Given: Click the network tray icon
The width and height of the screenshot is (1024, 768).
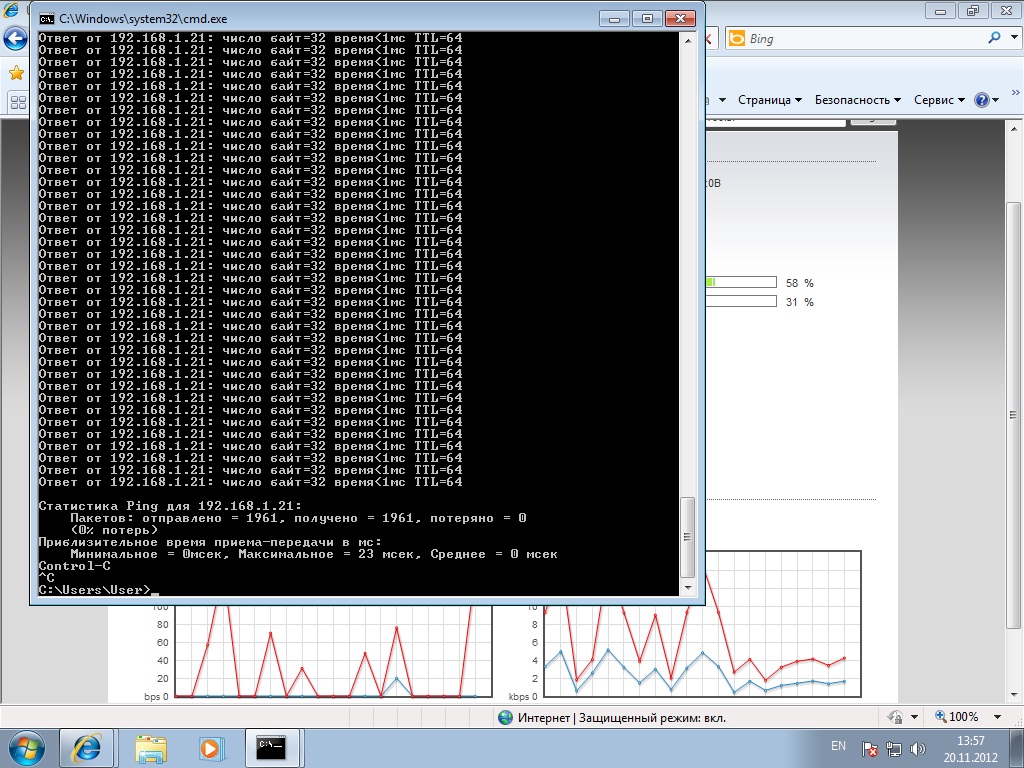Looking at the screenshot, I should [x=894, y=748].
